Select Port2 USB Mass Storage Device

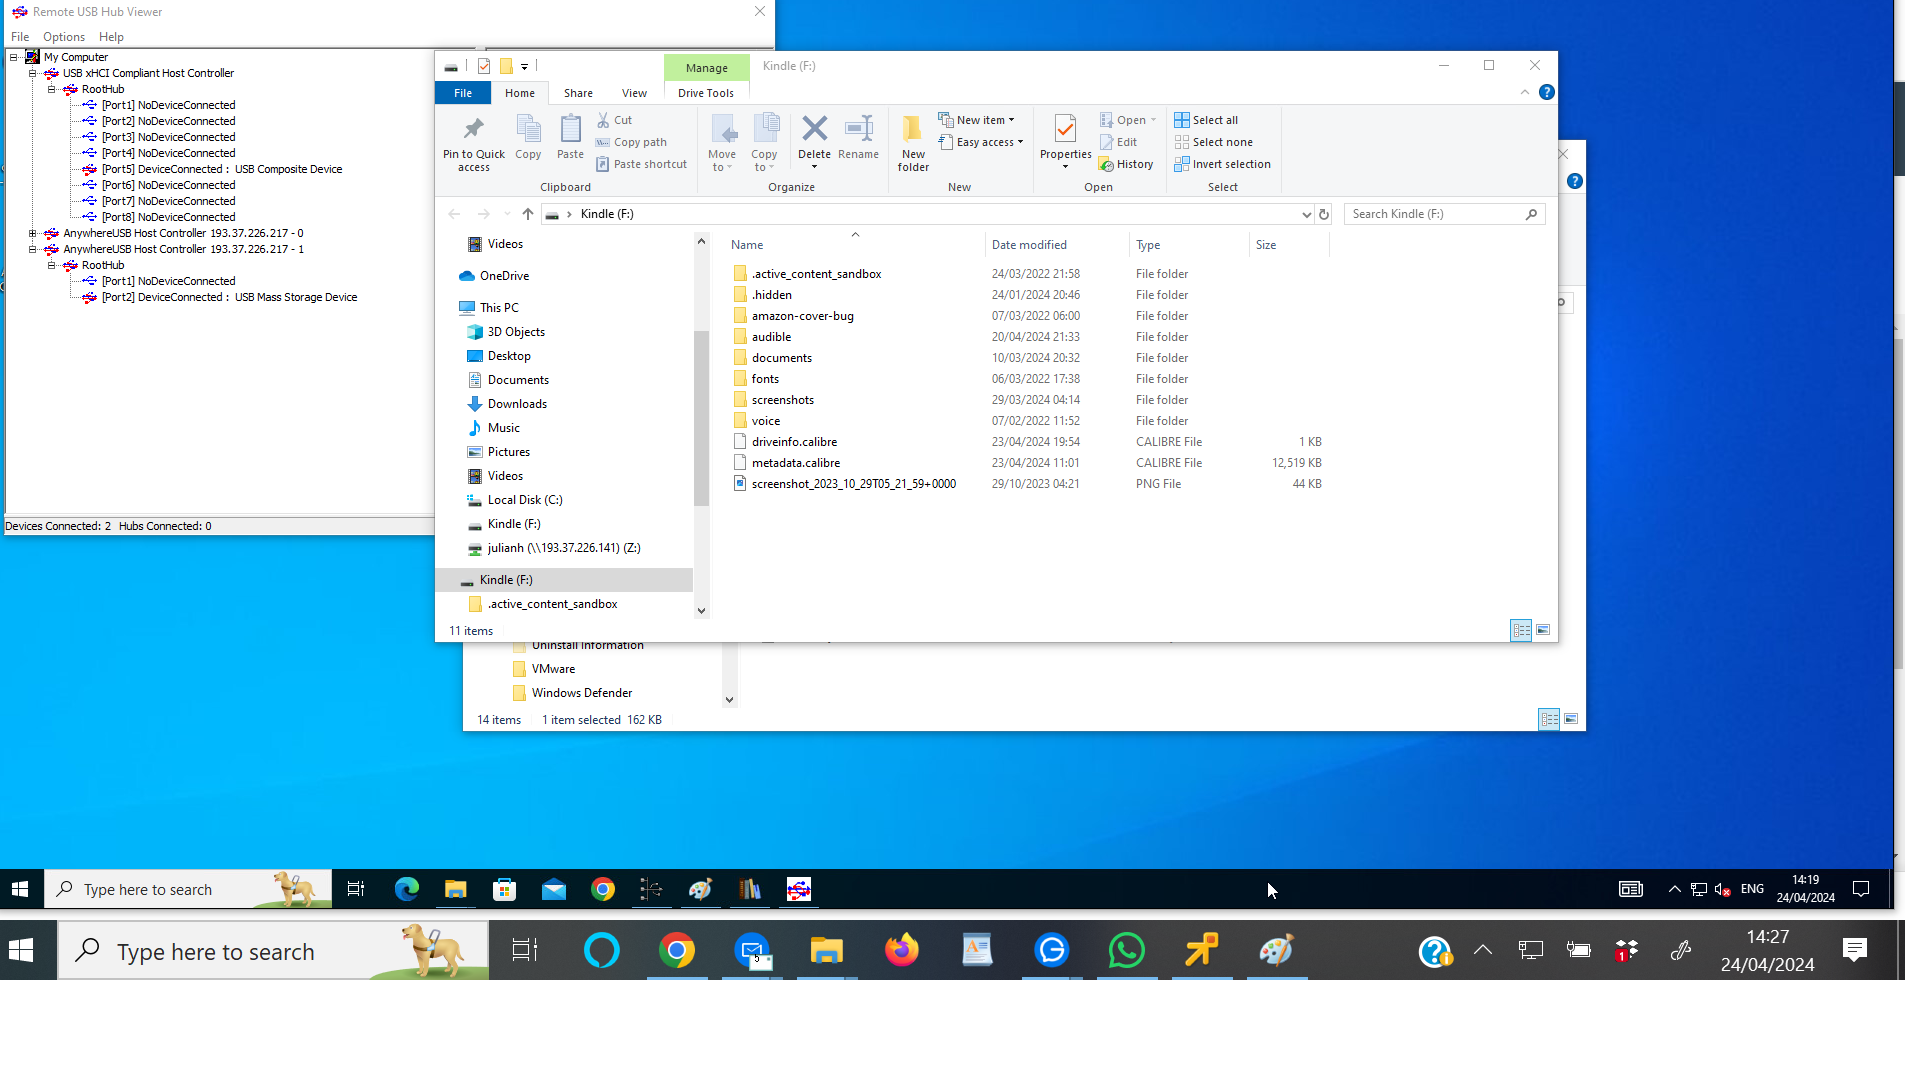click(229, 297)
